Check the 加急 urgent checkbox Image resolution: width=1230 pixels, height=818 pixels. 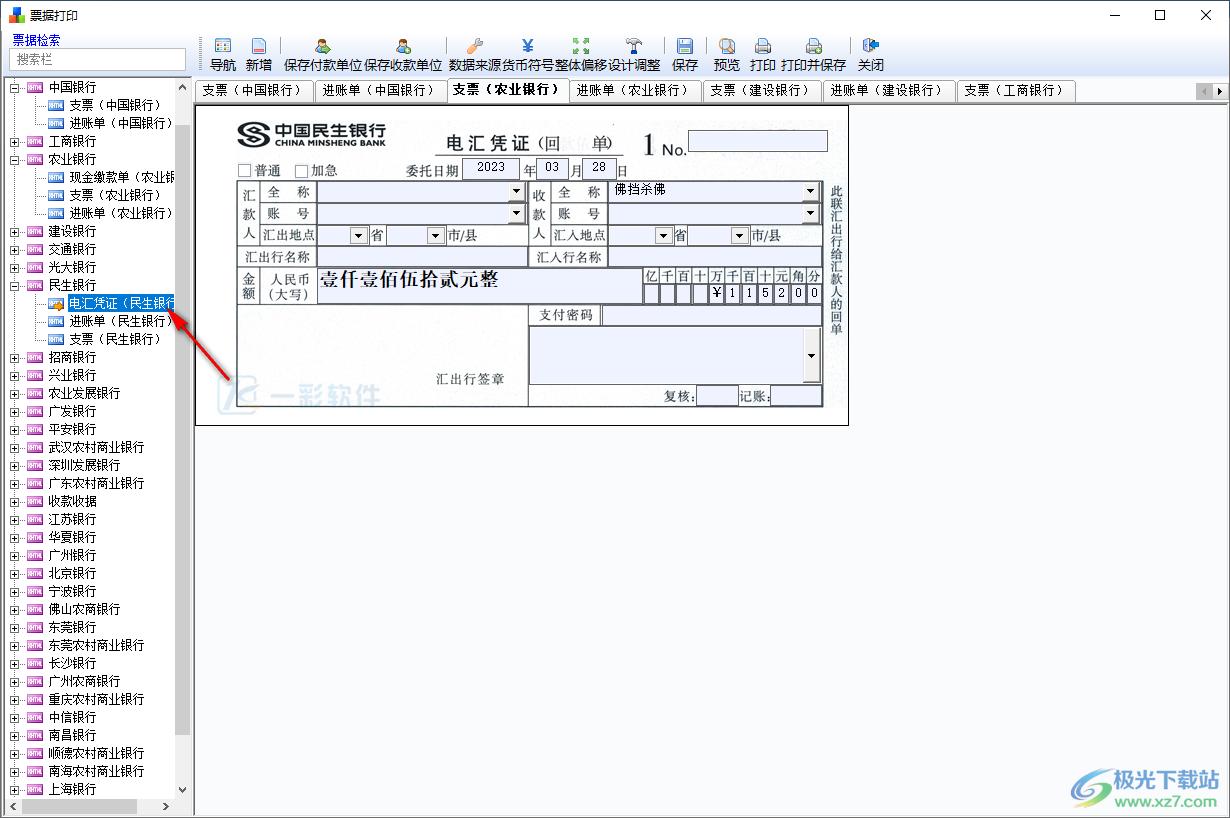(301, 171)
